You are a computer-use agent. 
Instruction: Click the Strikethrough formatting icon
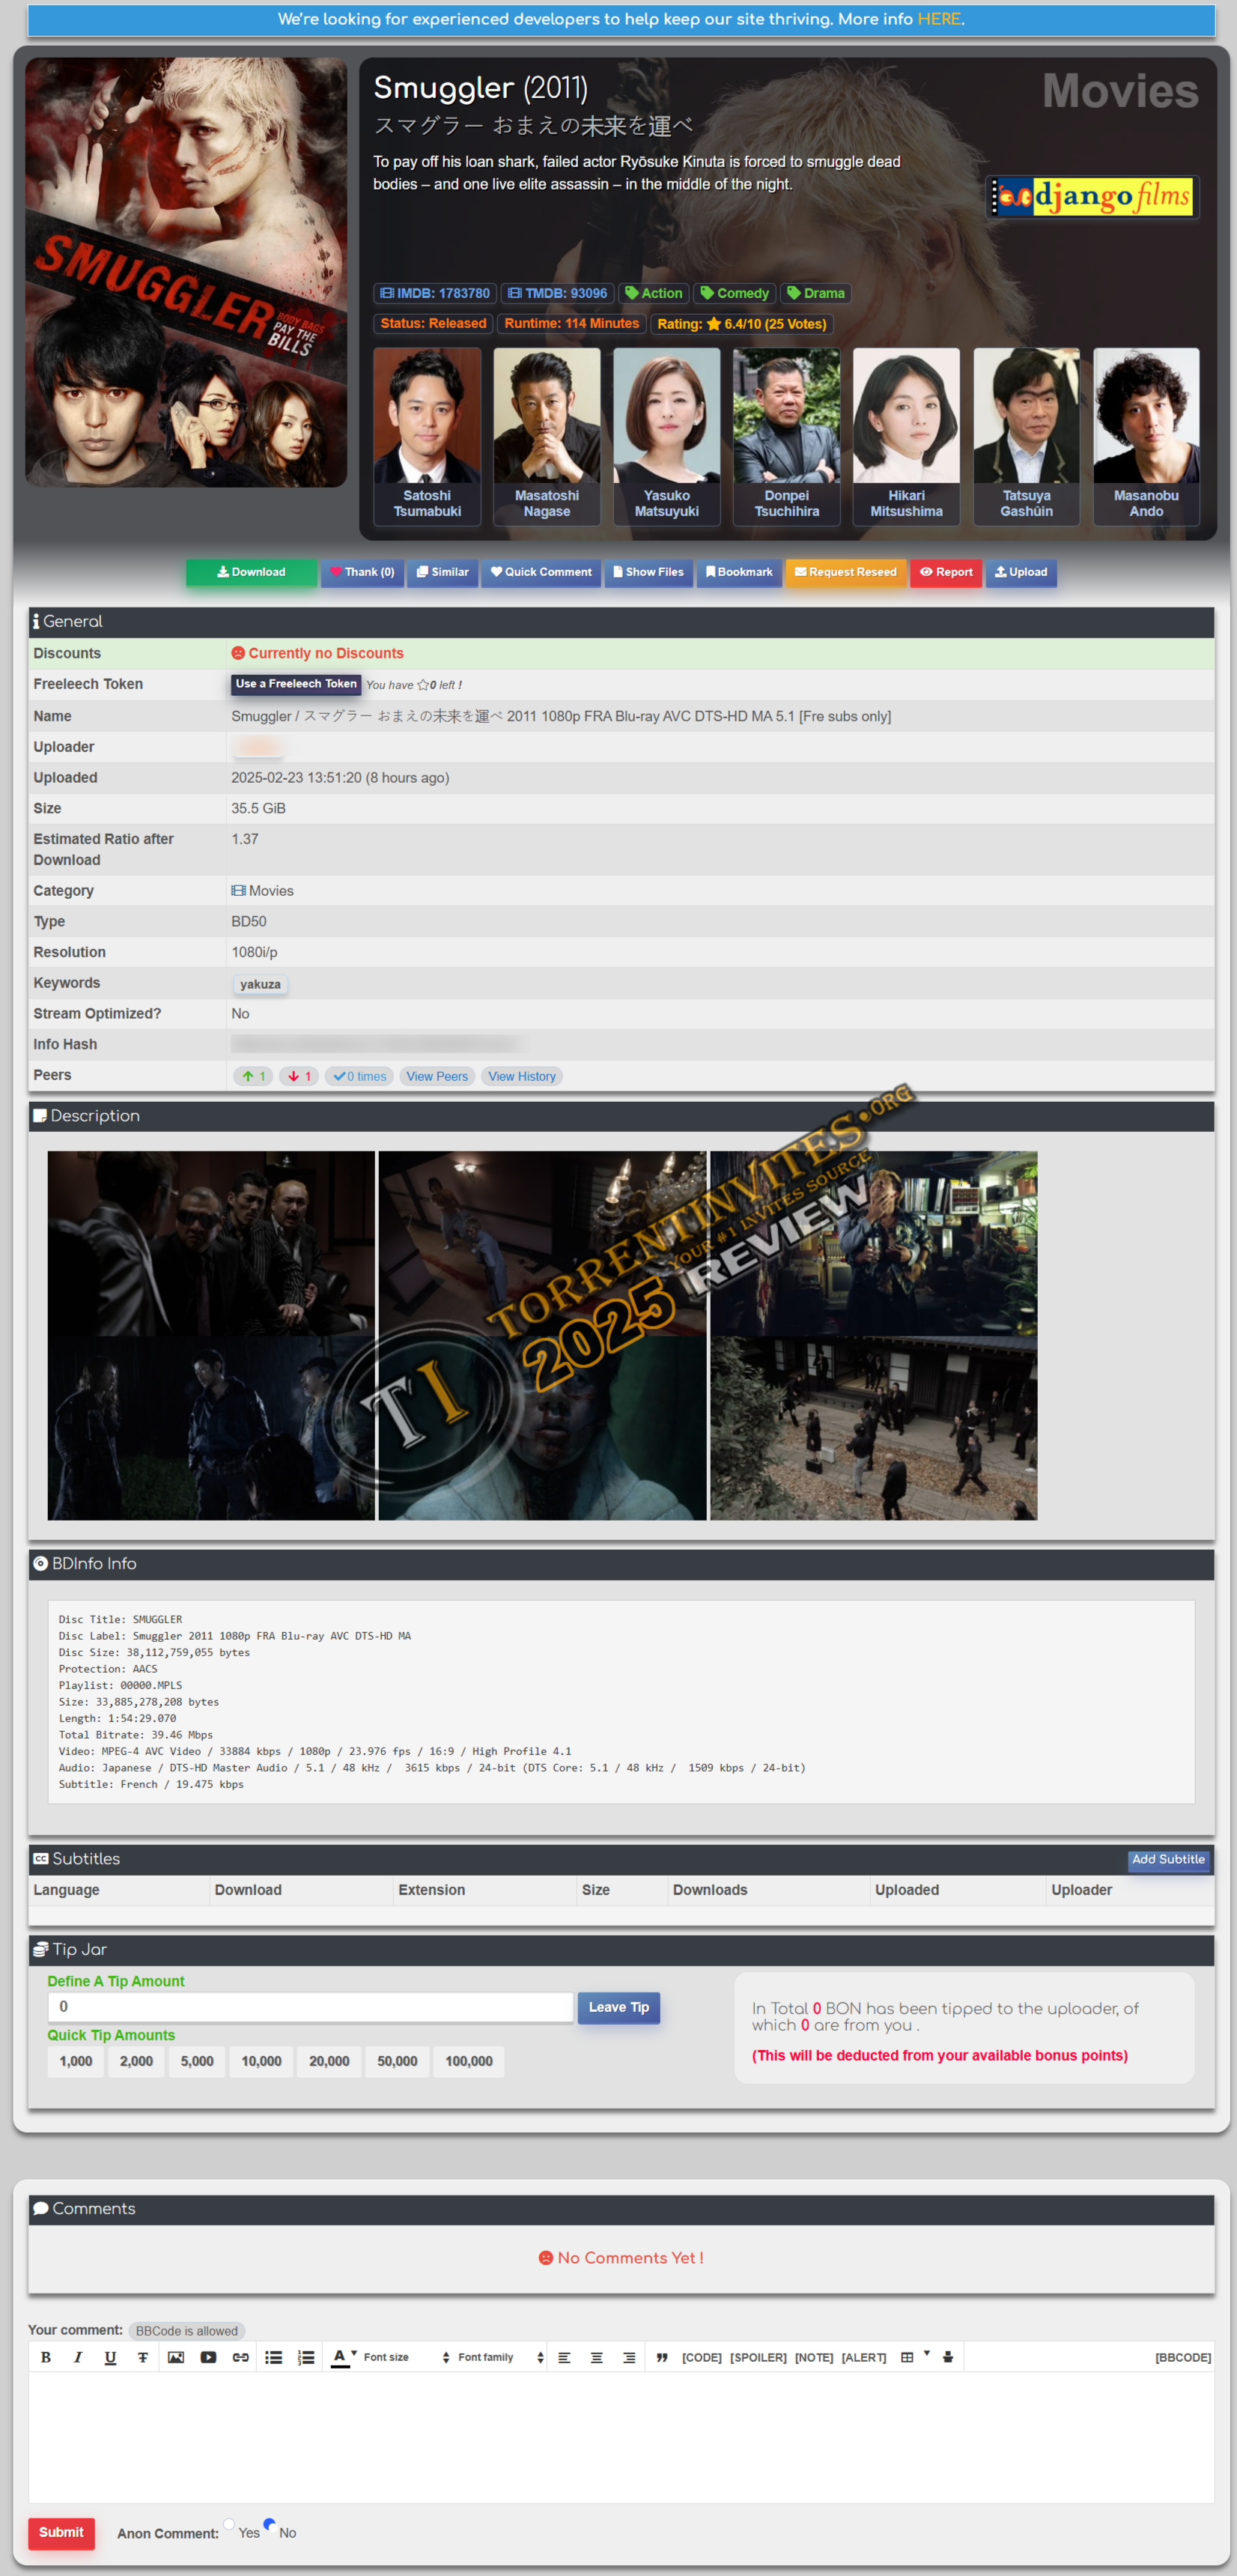[143, 2357]
